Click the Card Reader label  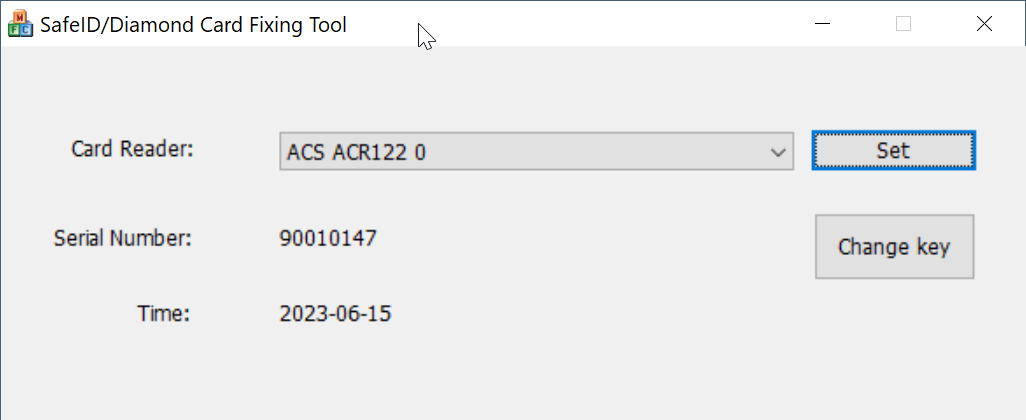point(131,149)
